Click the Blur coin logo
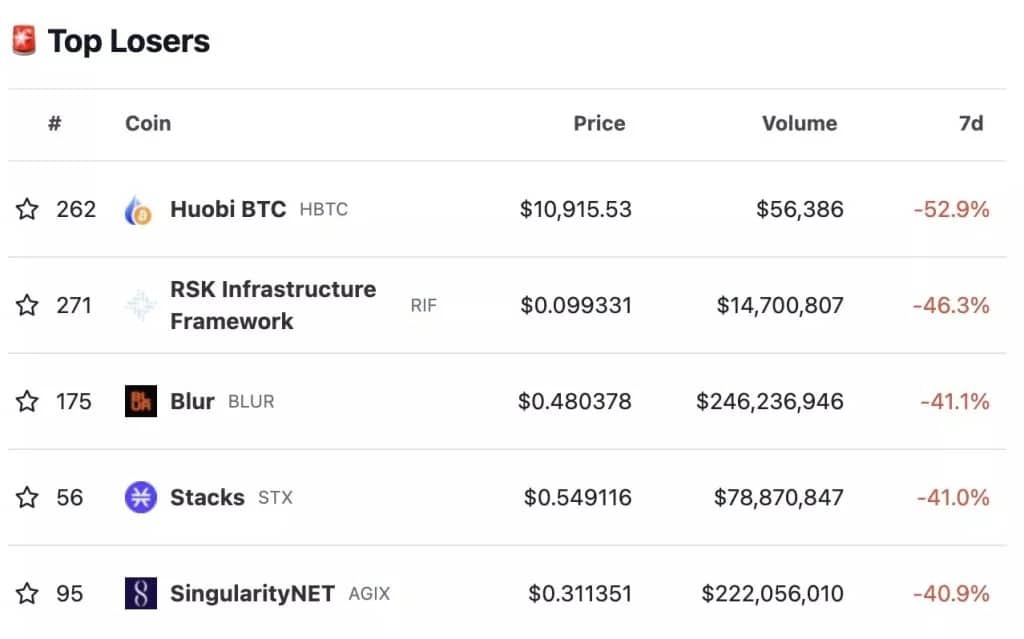The height and width of the screenshot is (639, 1024). click(140, 401)
